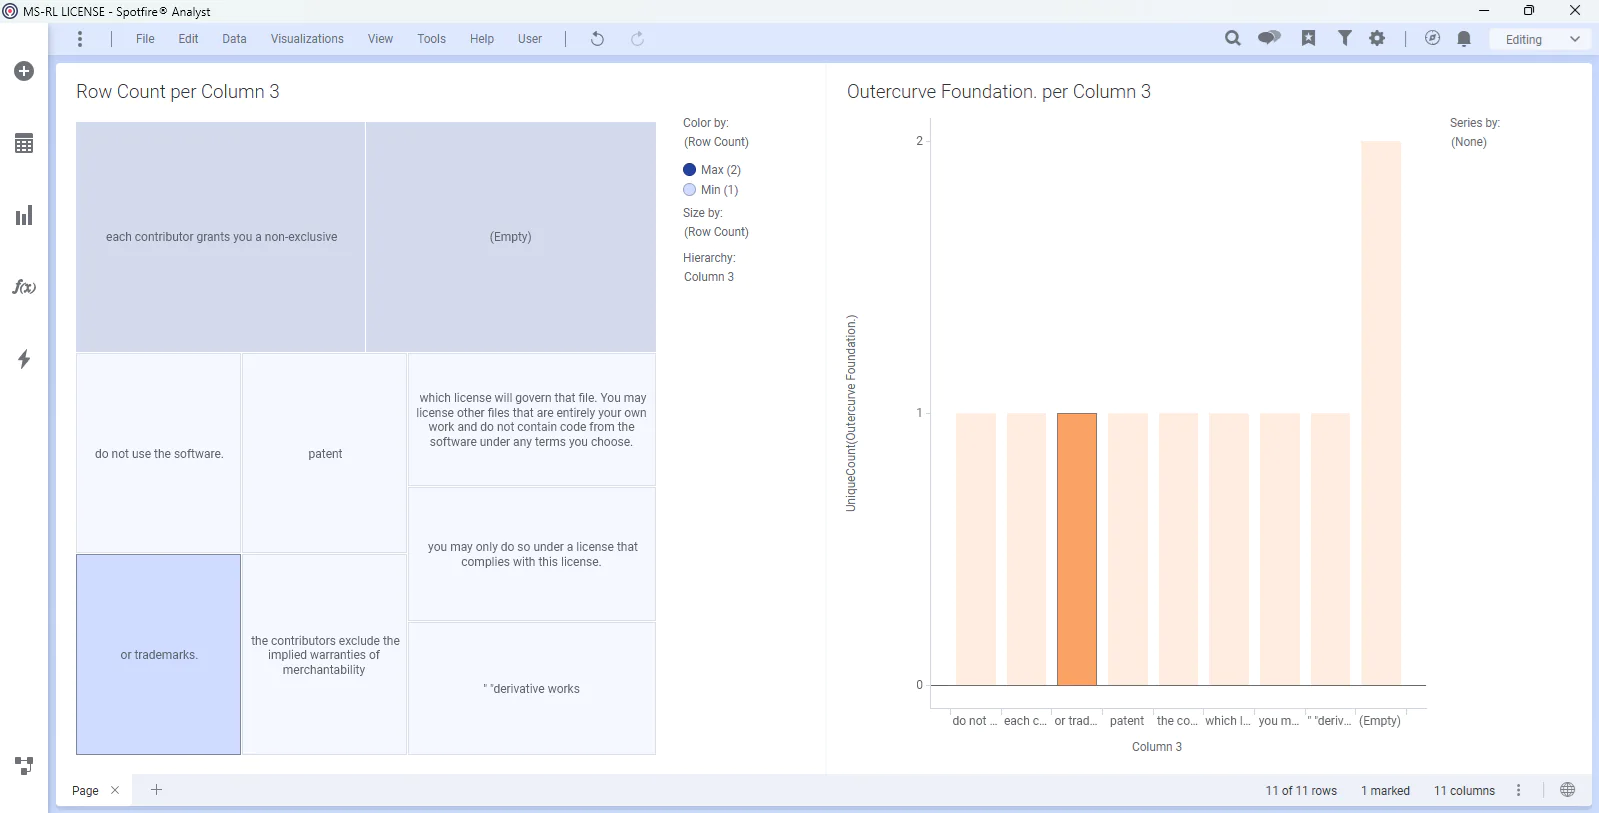Select the 'you may only do so' tile
Image resolution: width=1599 pixels, height=813 pixels.
(x=532, y=554)
